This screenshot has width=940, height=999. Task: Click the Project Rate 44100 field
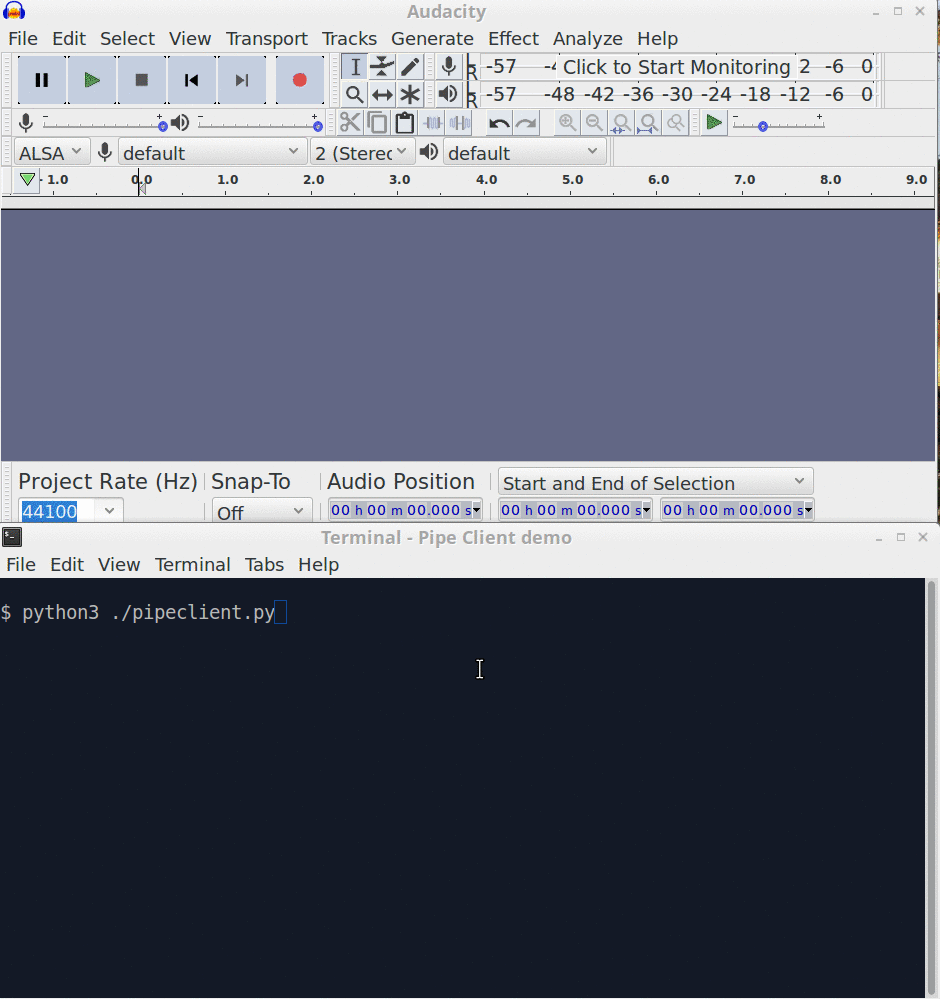[57, 511]
